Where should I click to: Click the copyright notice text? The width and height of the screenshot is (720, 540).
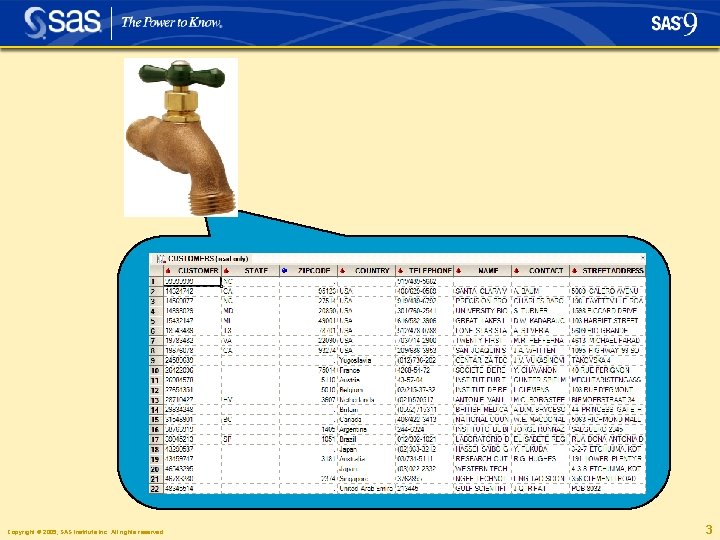tap(85, 532)
